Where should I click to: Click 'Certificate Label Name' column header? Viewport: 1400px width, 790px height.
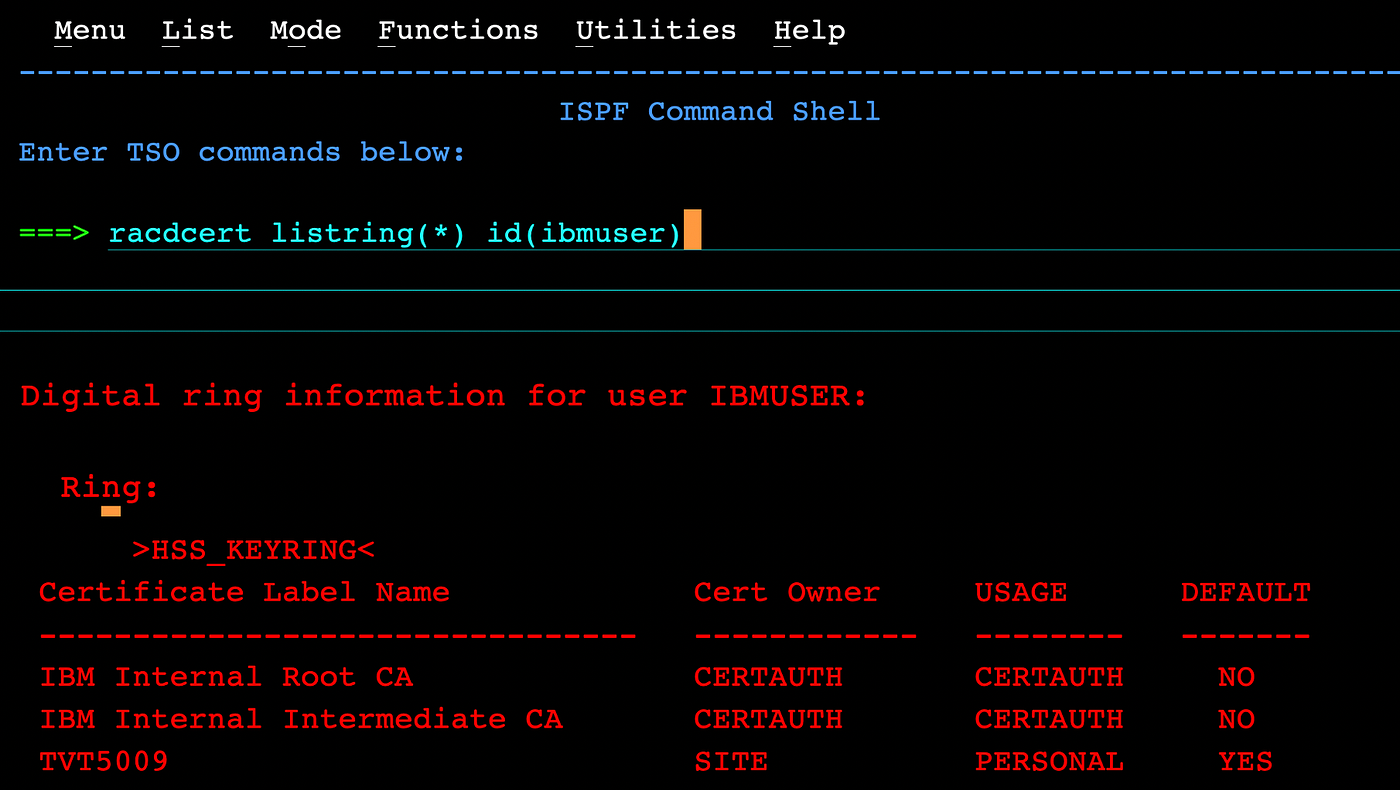pos(244,592)
